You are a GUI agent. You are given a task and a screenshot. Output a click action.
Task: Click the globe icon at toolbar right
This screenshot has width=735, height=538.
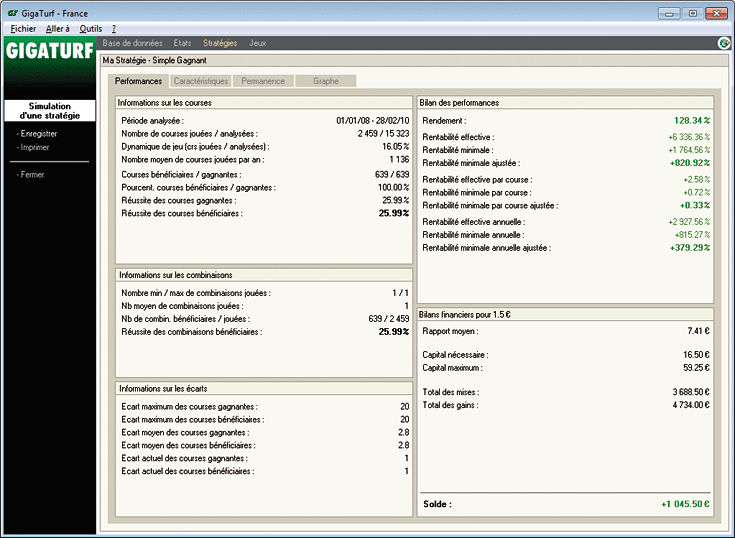pos(724,43)
